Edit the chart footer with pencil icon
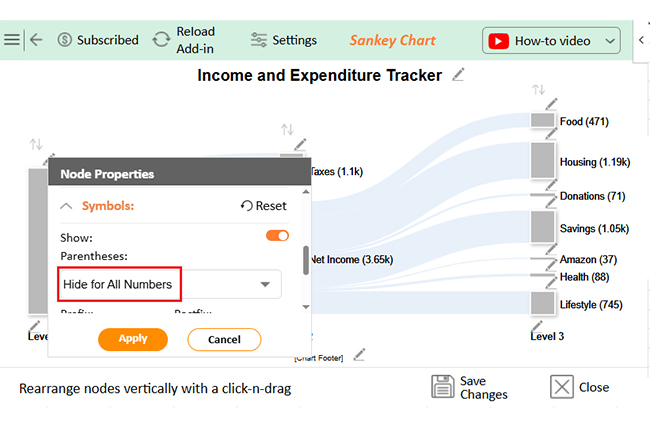 [359, 355]
